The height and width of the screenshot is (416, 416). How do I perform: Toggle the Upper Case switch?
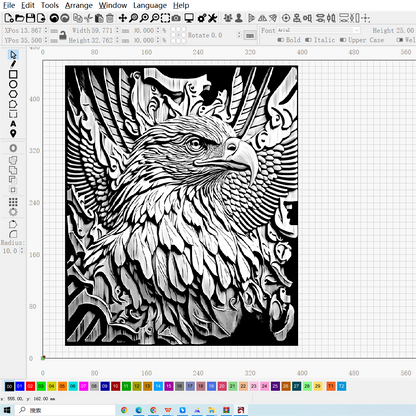[x=343, y=40]
